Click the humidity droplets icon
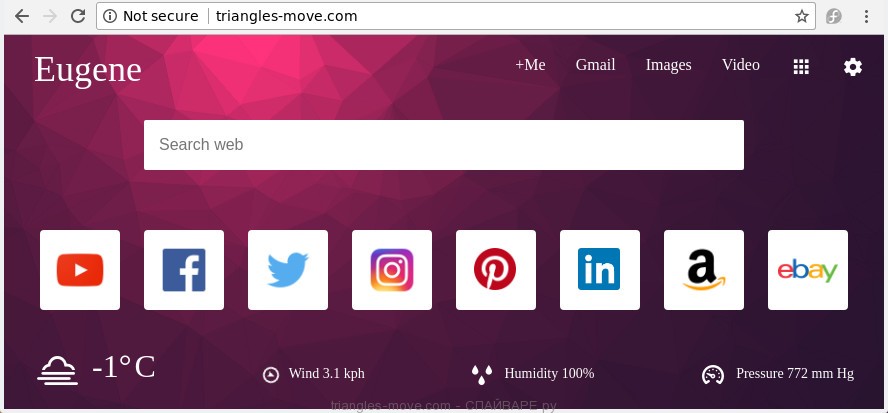Image resolution: width=888 pixels, height=413 pixels. coord(481,374)
